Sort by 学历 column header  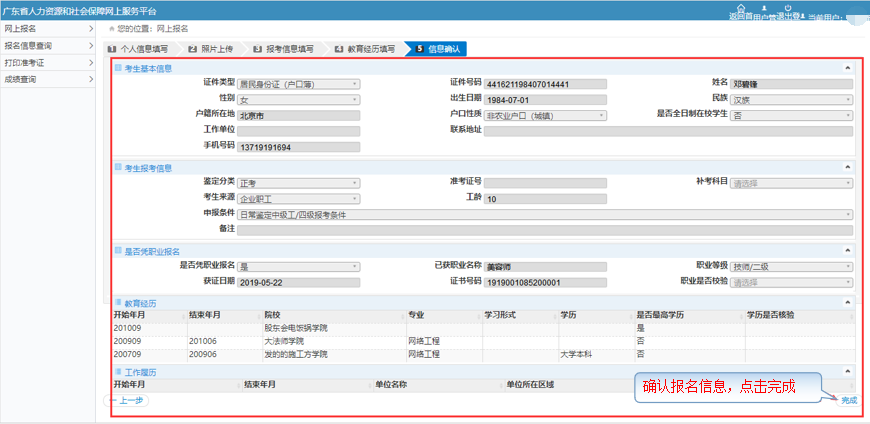[x=596, y=315]
